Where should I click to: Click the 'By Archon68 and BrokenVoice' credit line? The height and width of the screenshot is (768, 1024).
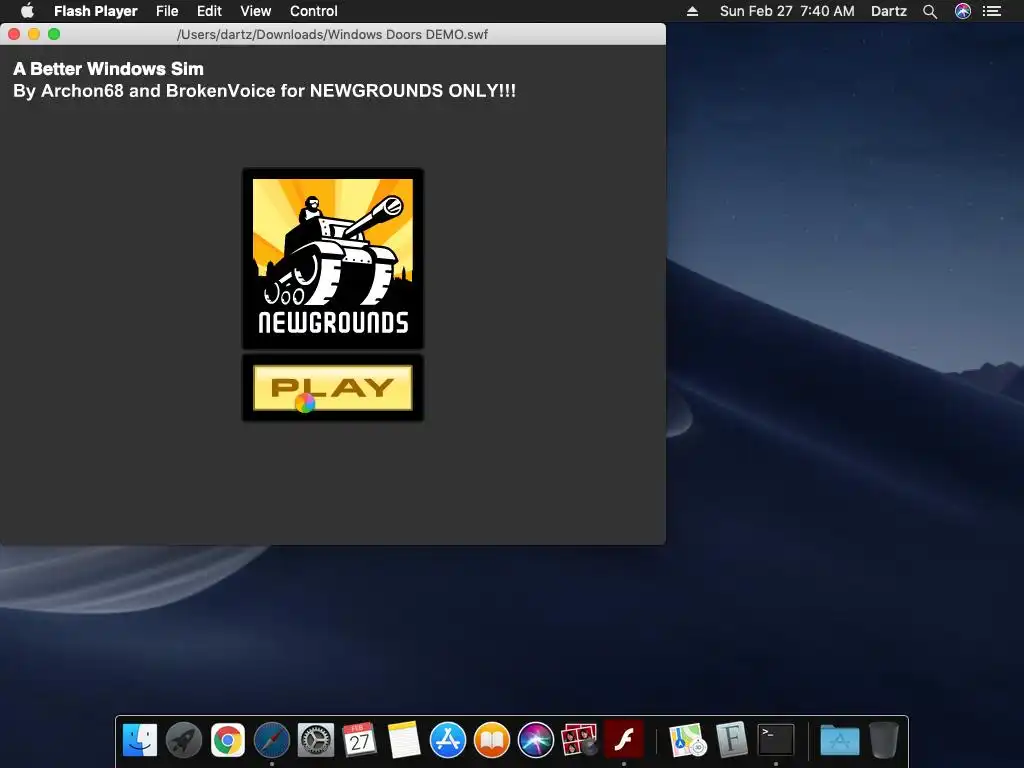pyautogui.click(x=264, y=90)
